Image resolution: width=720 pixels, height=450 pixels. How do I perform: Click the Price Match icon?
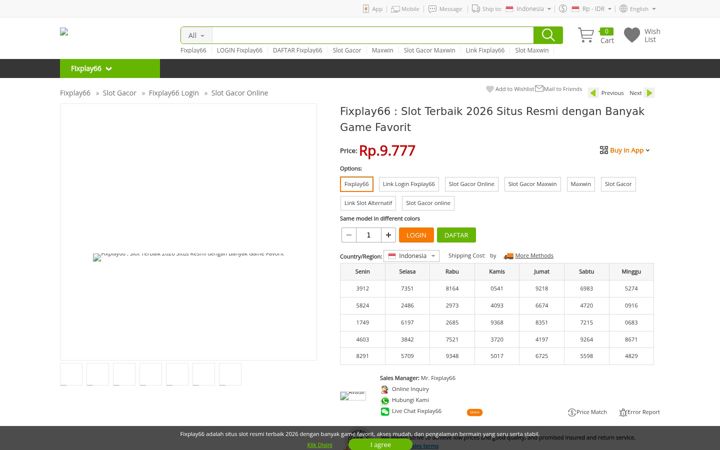(x=572, y=412)
